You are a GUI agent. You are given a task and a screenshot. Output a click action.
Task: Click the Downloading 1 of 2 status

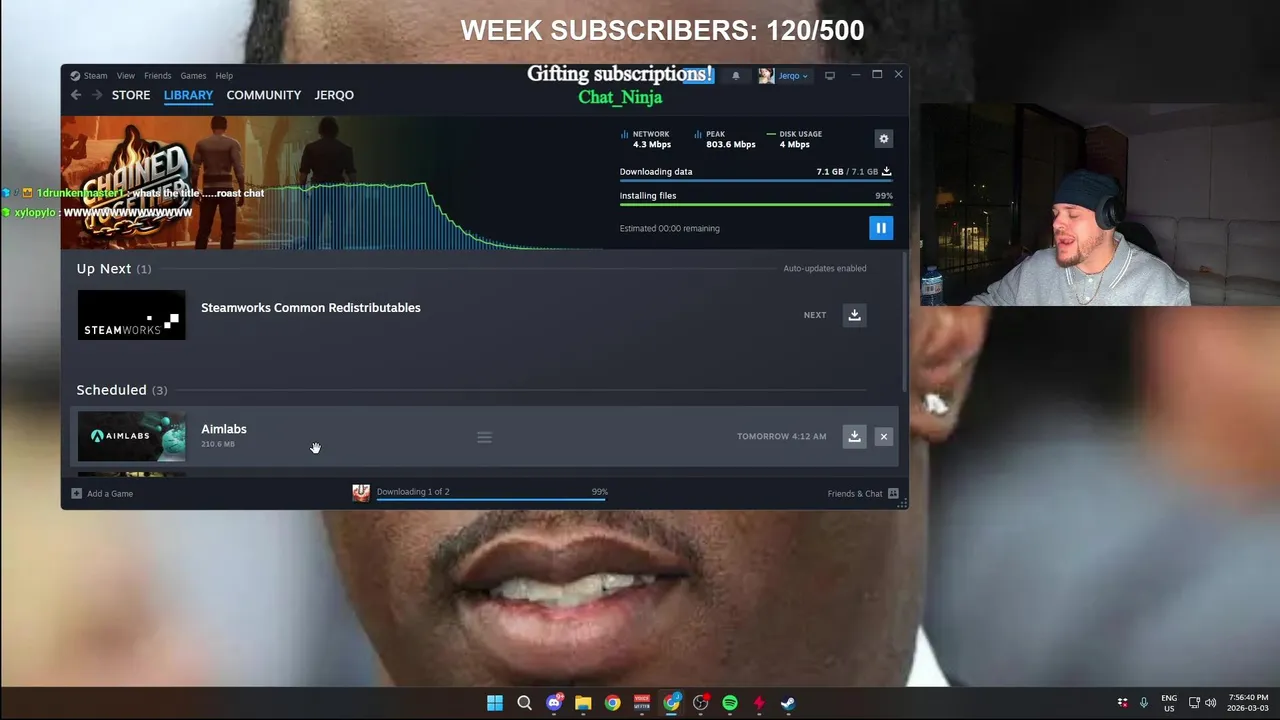[x=413, y=492]
